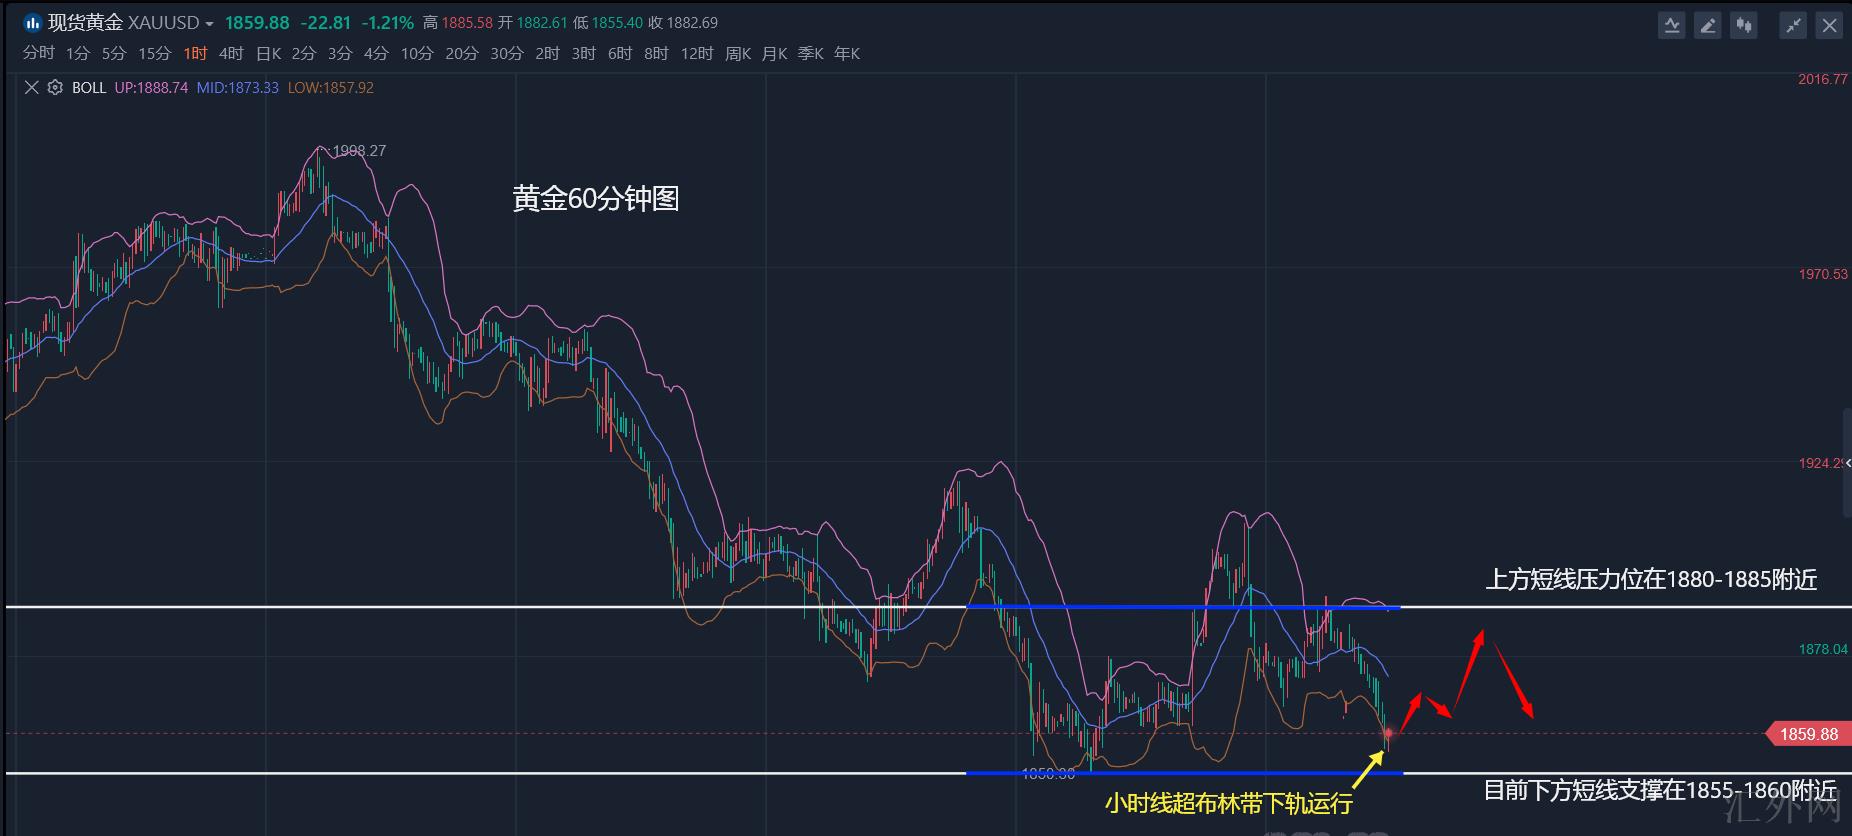The width and height of the screenshot is (1852, 836).
Task: Close the chart panel with X
Action: [1829, 26]
